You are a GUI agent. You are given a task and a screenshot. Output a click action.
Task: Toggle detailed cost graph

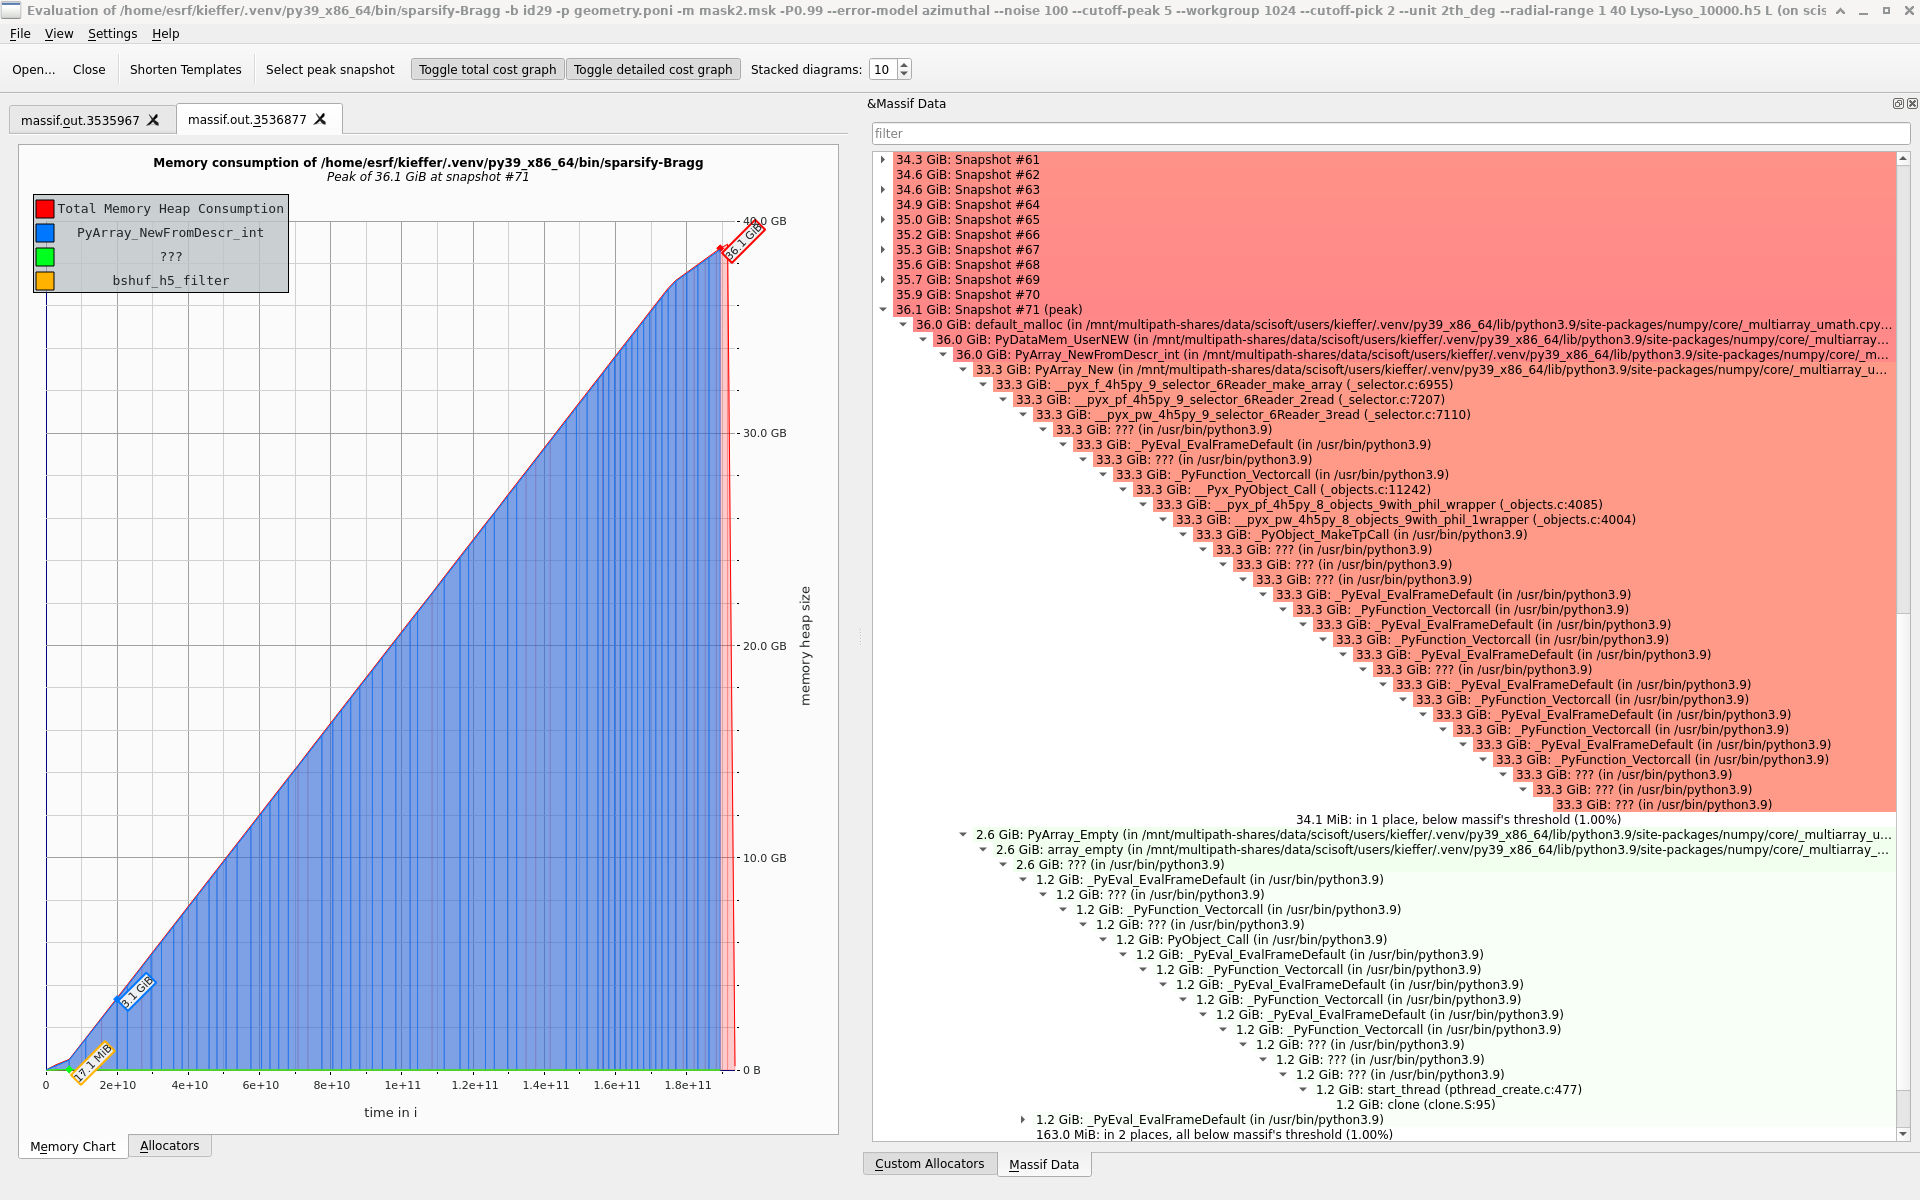(x=653, y=69)
